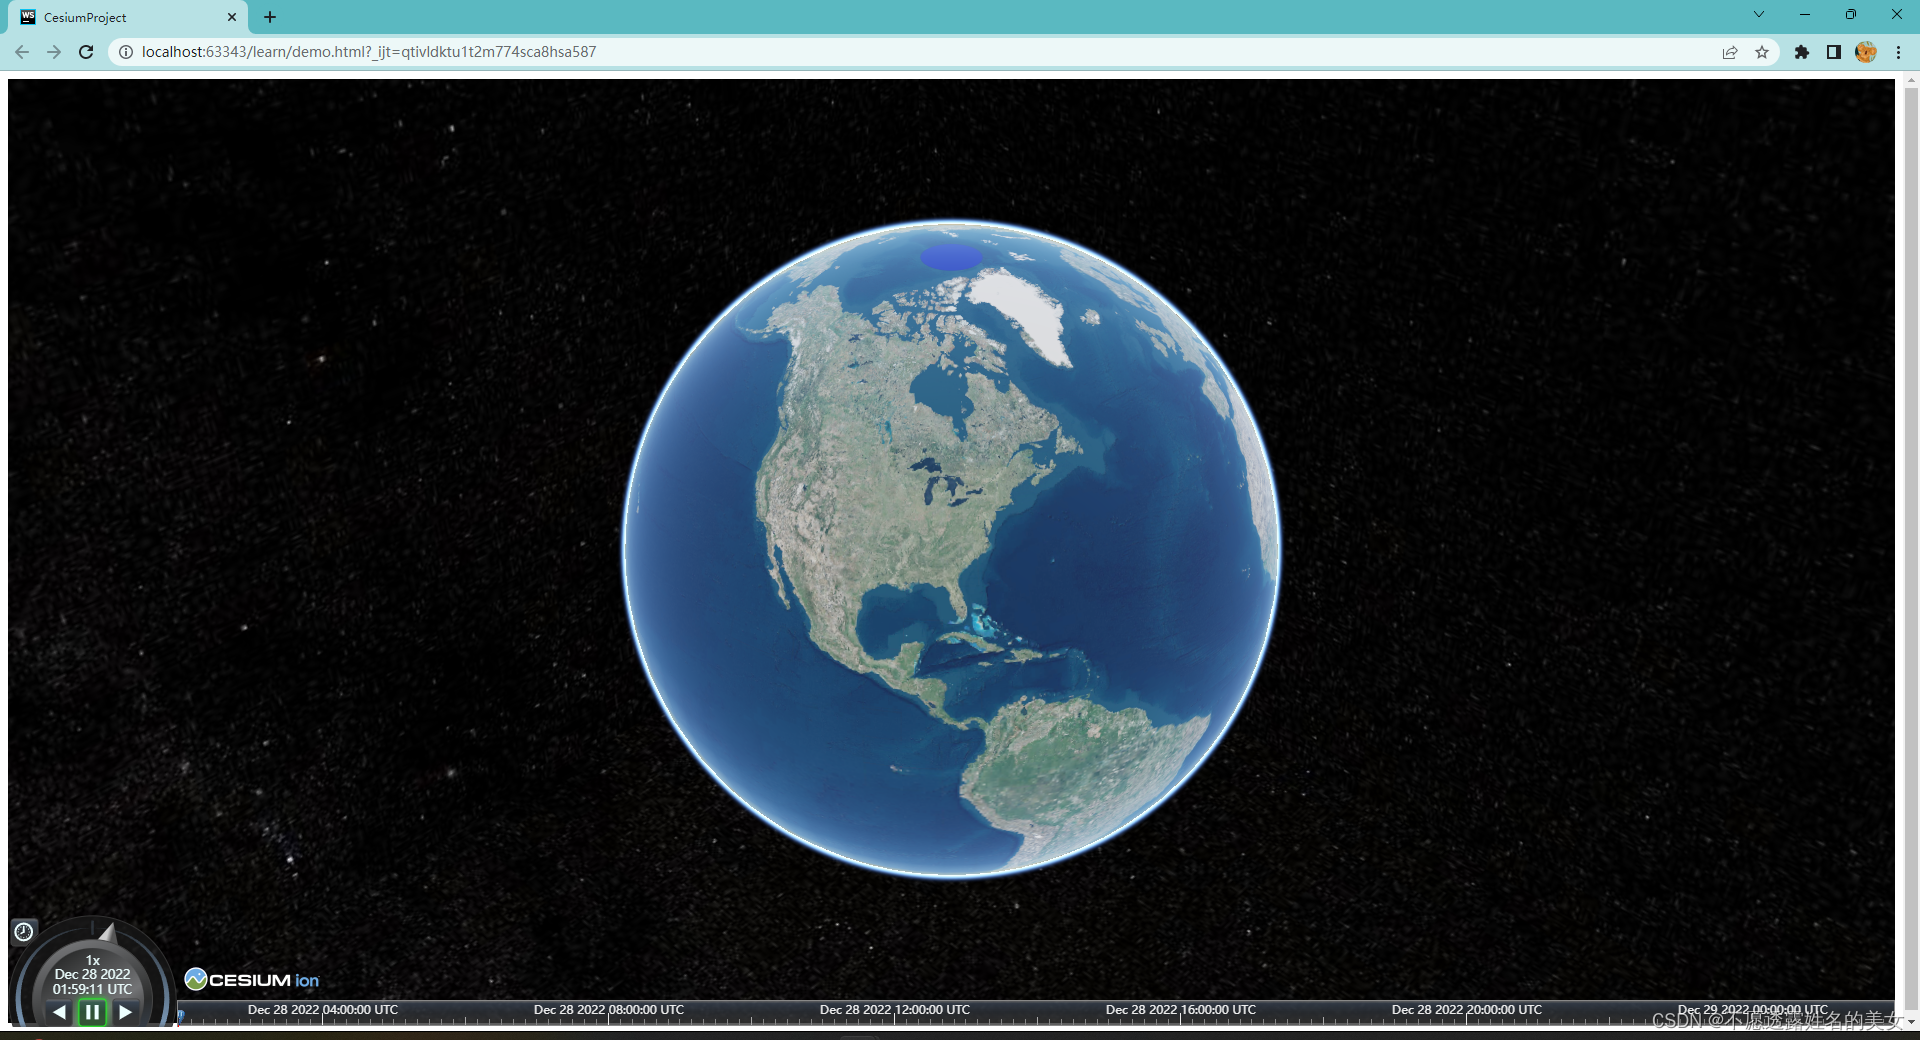The width and height of the screenshot is (1920, 1040).
Task: Jump timeline to Dec 28 12:00:00 UTC
Action: tap(894, 1010)
